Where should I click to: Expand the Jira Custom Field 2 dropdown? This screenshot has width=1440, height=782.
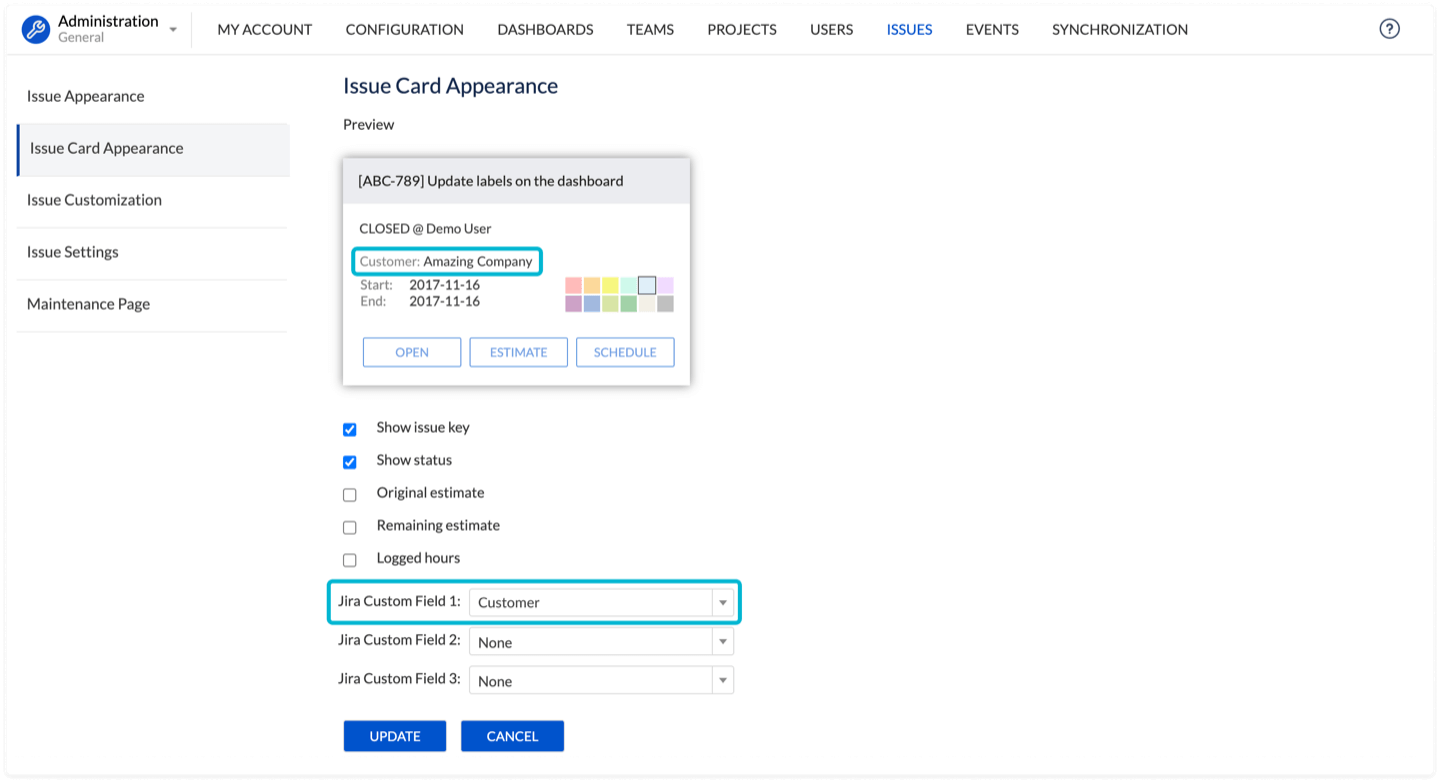601,642
